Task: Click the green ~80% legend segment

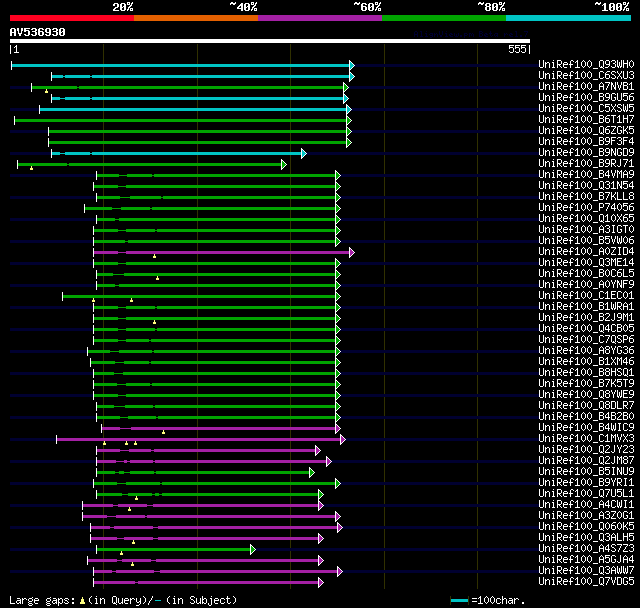Action: click(444, 18)
